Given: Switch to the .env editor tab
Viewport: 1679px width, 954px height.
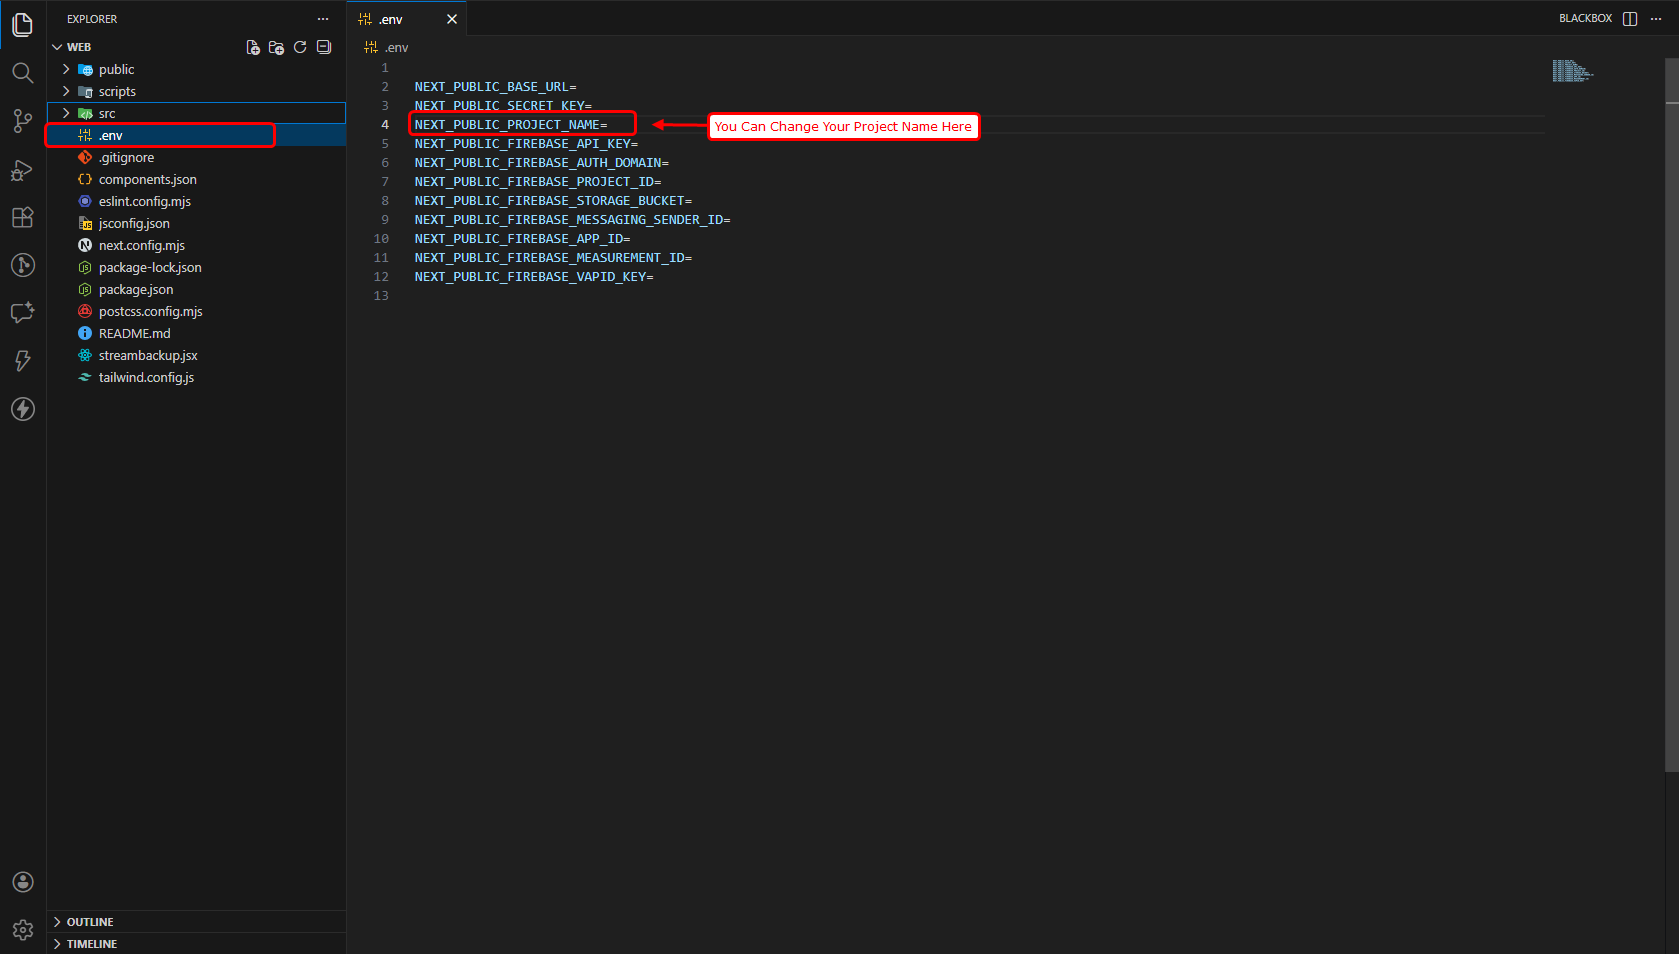Looking at the screenshot, I should [391, 18].
